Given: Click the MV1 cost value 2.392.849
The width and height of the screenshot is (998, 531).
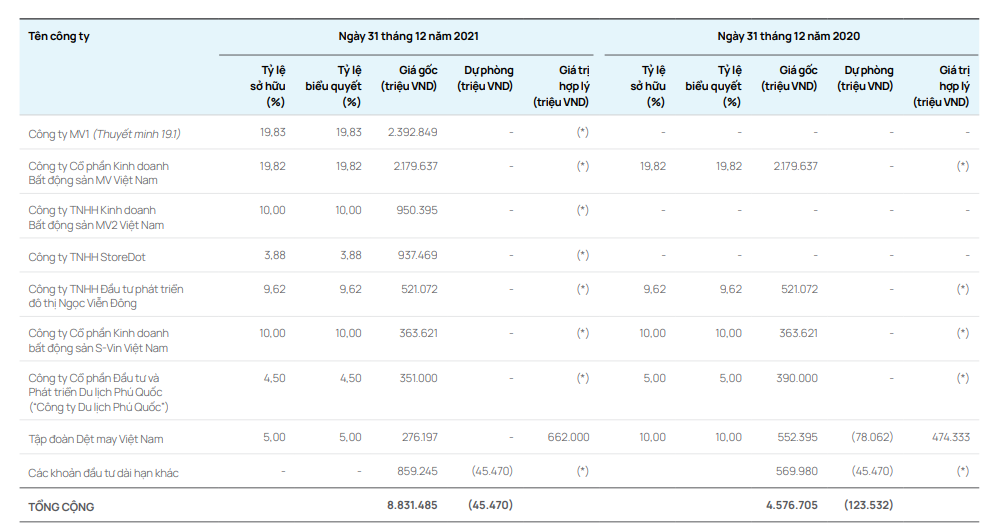Looking at the screenshot, I should (x=413, y=132).
